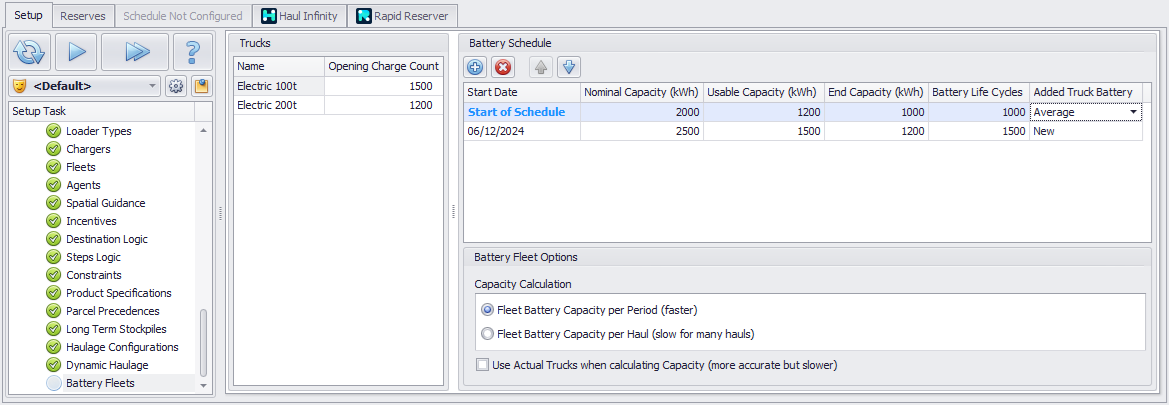Move schedule row down with blue arrow
This screenshot has width=1169, height=405.
click(569, 67)
